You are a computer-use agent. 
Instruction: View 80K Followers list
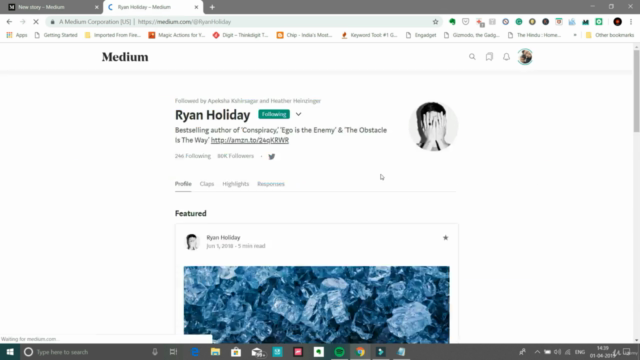(x=236, y=156)
